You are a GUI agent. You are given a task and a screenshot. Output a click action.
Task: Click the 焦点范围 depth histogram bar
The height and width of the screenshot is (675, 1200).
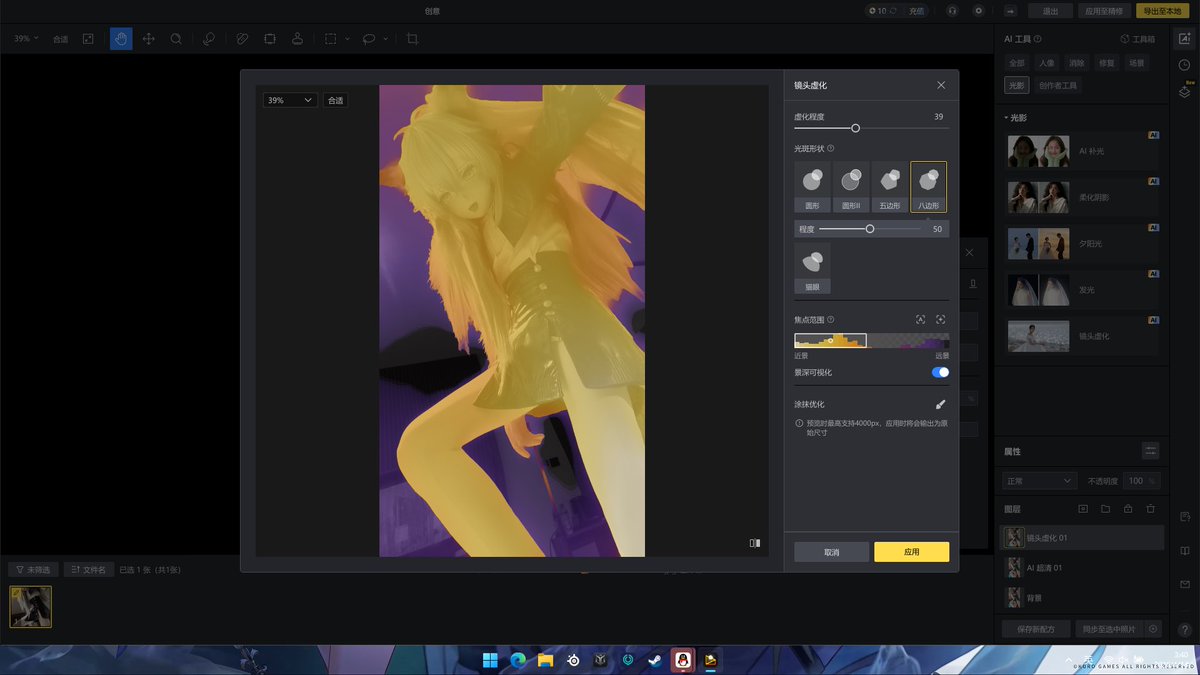(871, 340)
